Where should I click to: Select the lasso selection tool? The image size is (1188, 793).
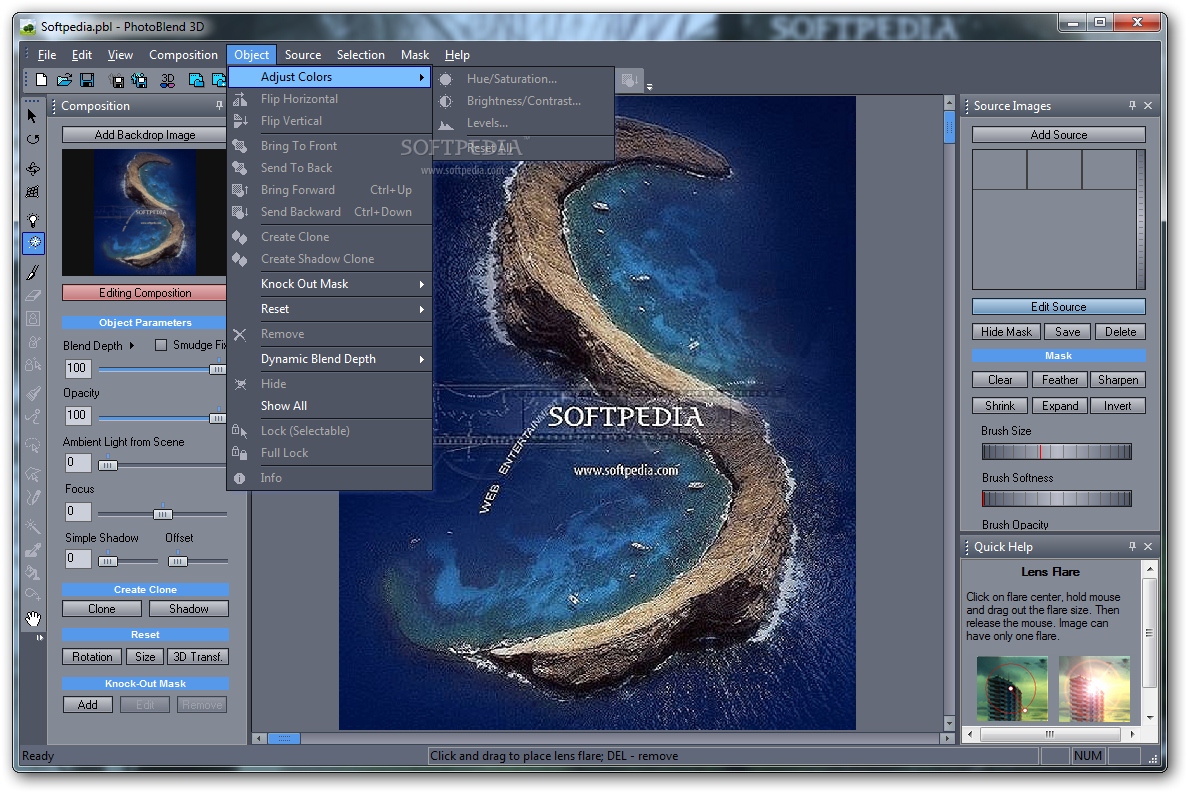coord(33,445)
